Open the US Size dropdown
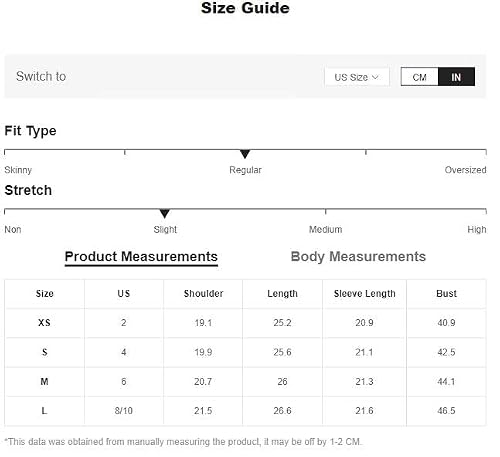This screenshot has width=500, height=457. tap(357, 77)
